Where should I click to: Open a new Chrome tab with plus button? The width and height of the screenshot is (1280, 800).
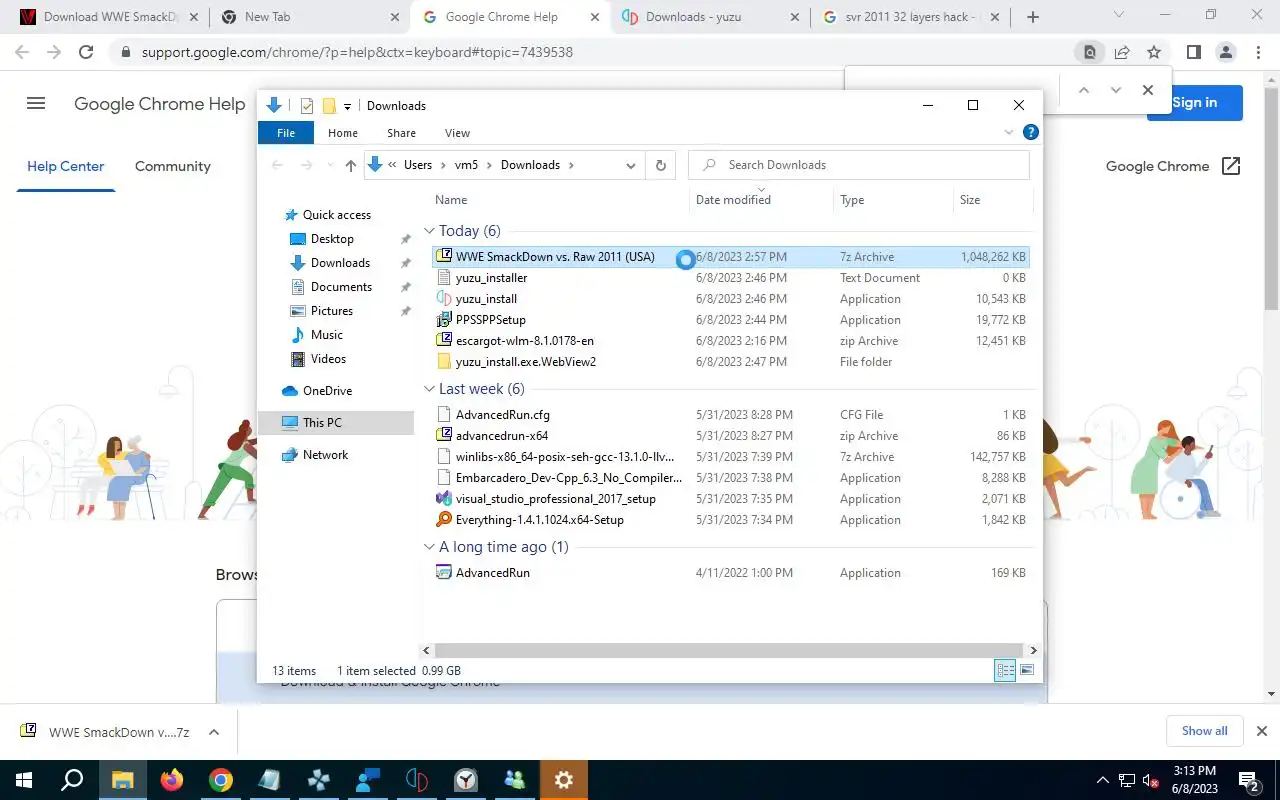(x=1033, y=17)
